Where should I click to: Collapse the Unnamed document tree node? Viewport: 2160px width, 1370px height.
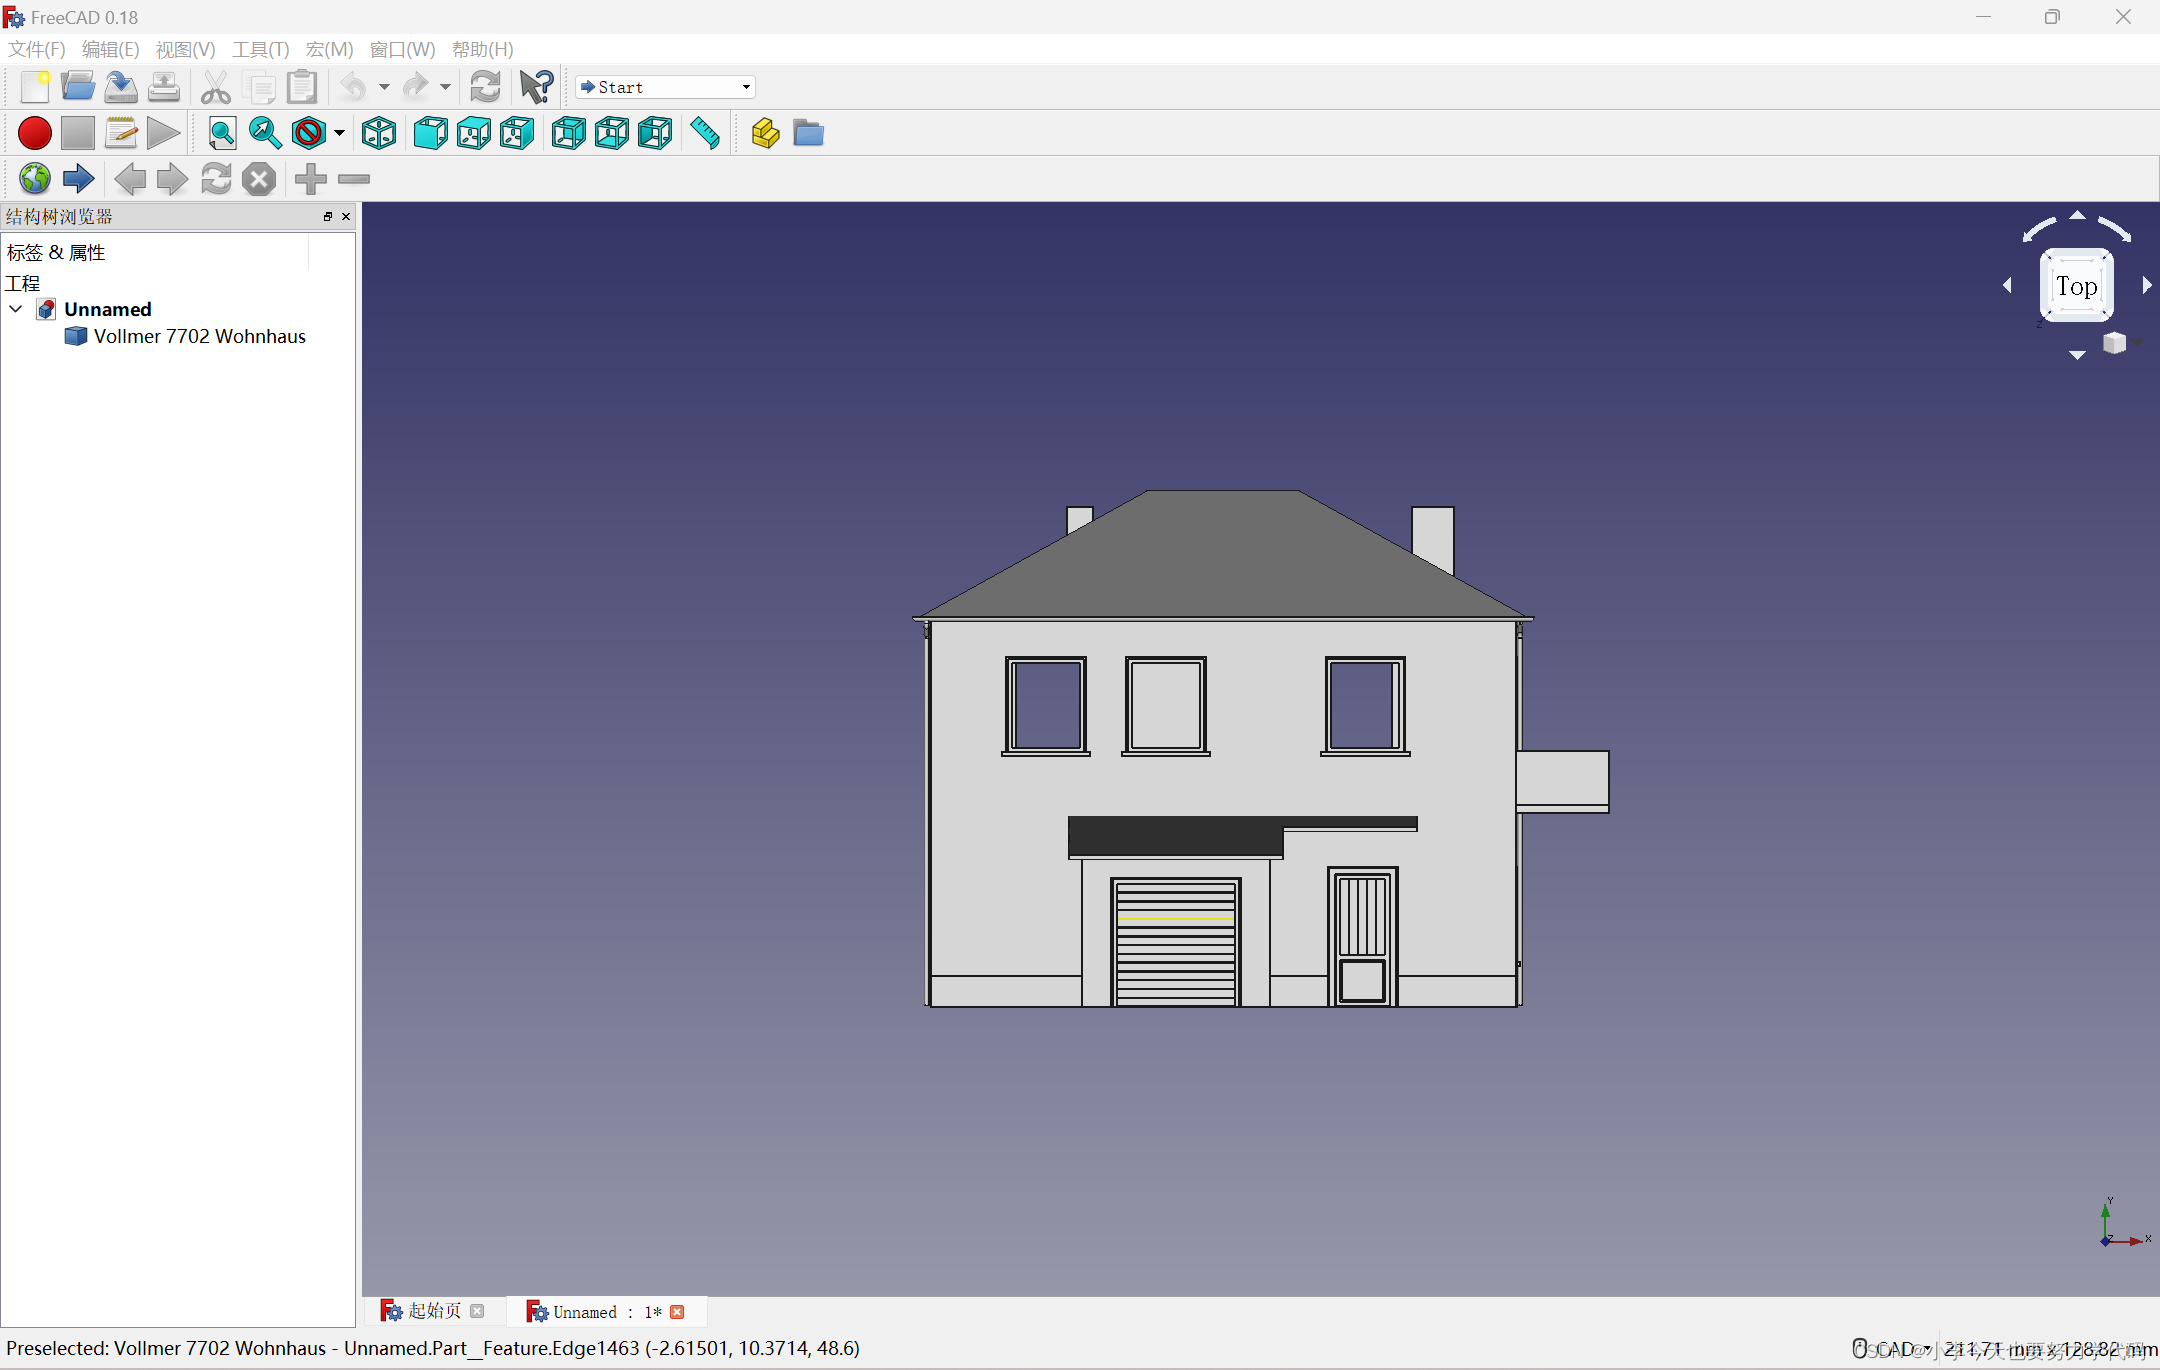click(x=16, y=309)
